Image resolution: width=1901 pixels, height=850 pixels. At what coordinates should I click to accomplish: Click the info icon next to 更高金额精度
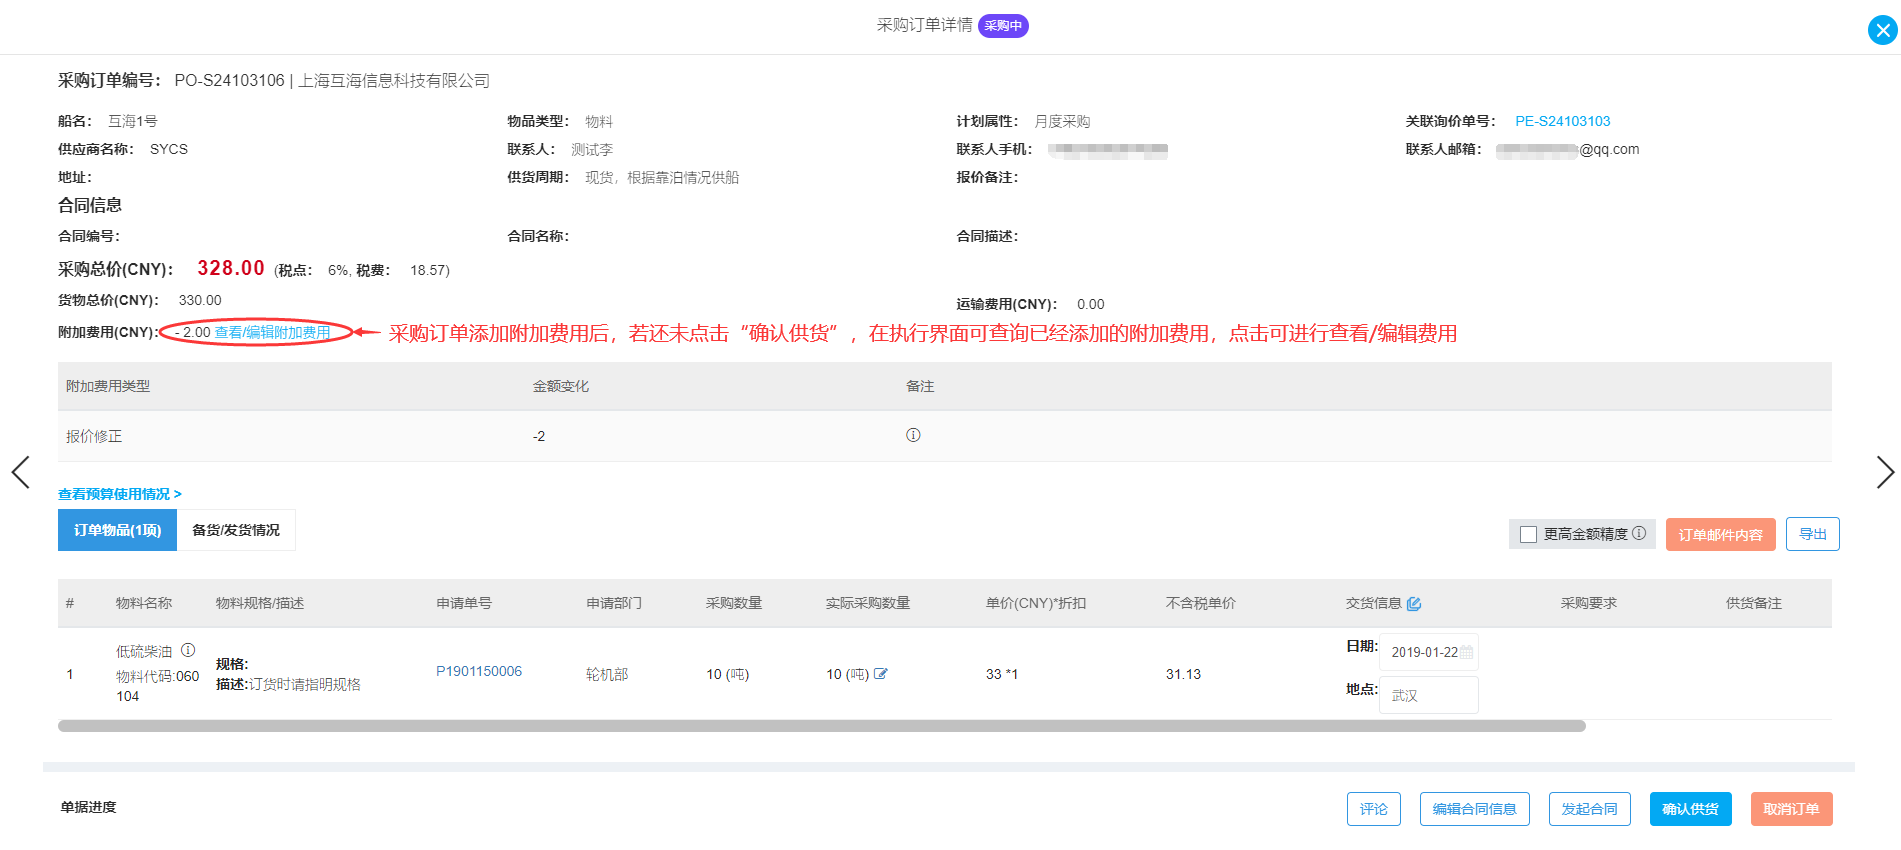[1639, 533]
